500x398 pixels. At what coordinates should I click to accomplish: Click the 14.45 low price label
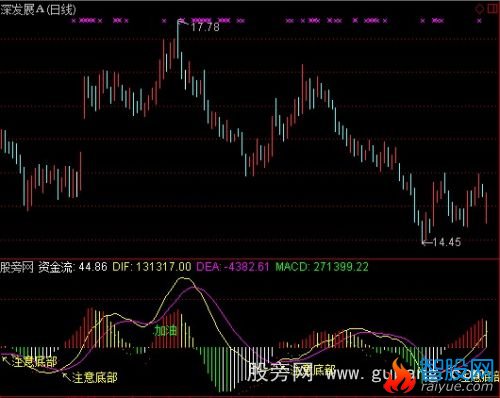(x=447, y=242)
